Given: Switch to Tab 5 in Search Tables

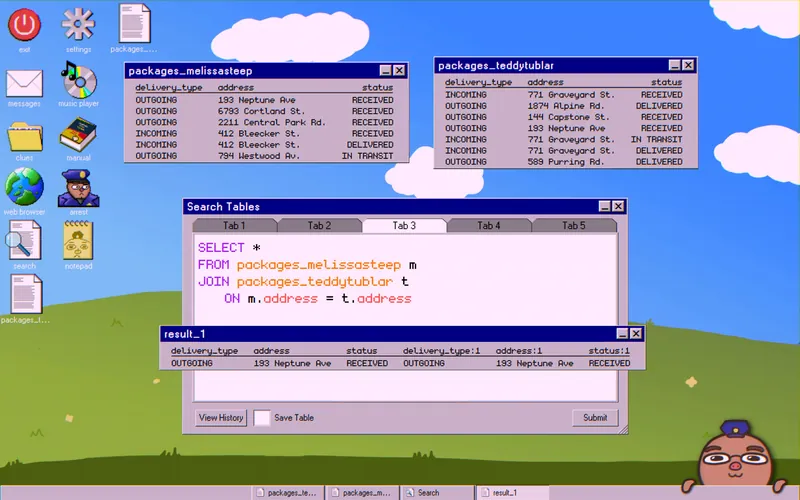Looking at the screenshot, I should pos(573,226).
